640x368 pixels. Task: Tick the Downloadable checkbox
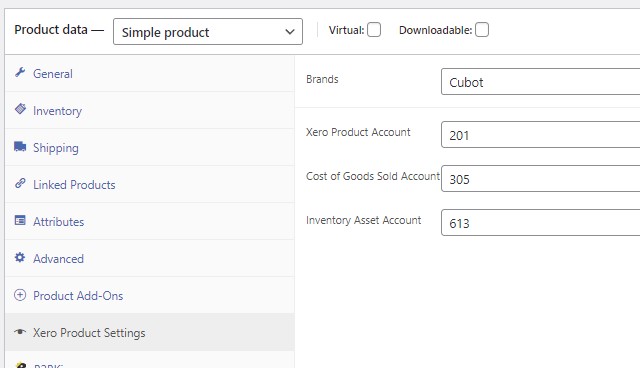pyautogui.click(x=482, y=30)
